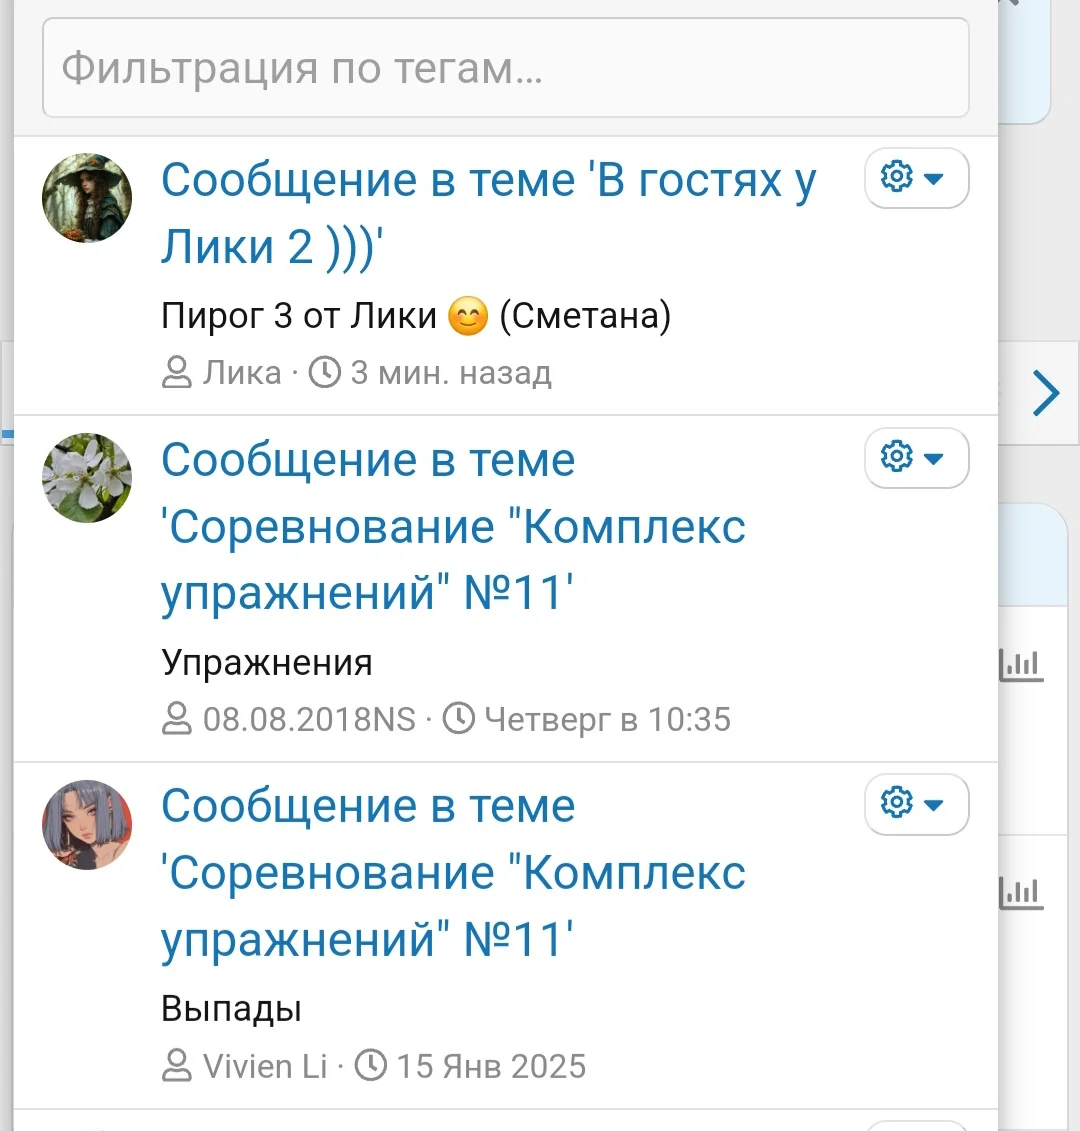Open the first notification's options dropdown arrow
The image size is (1080, 1131).
coord(932,178)
